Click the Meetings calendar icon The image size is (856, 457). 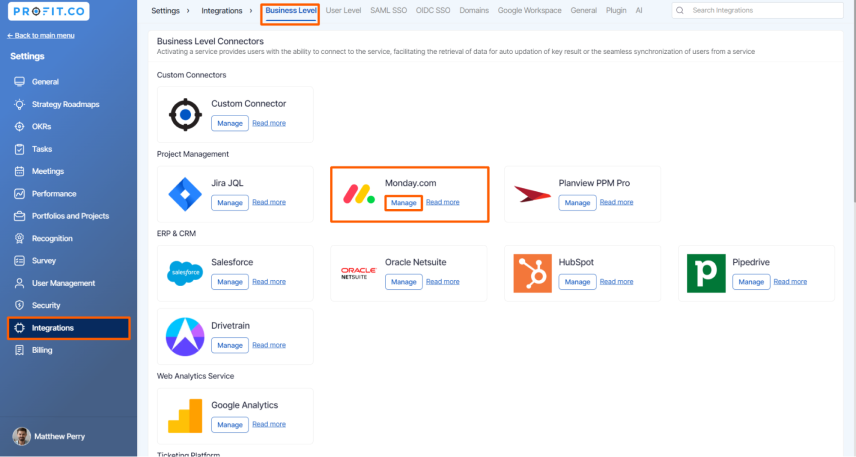click(20, 171)
